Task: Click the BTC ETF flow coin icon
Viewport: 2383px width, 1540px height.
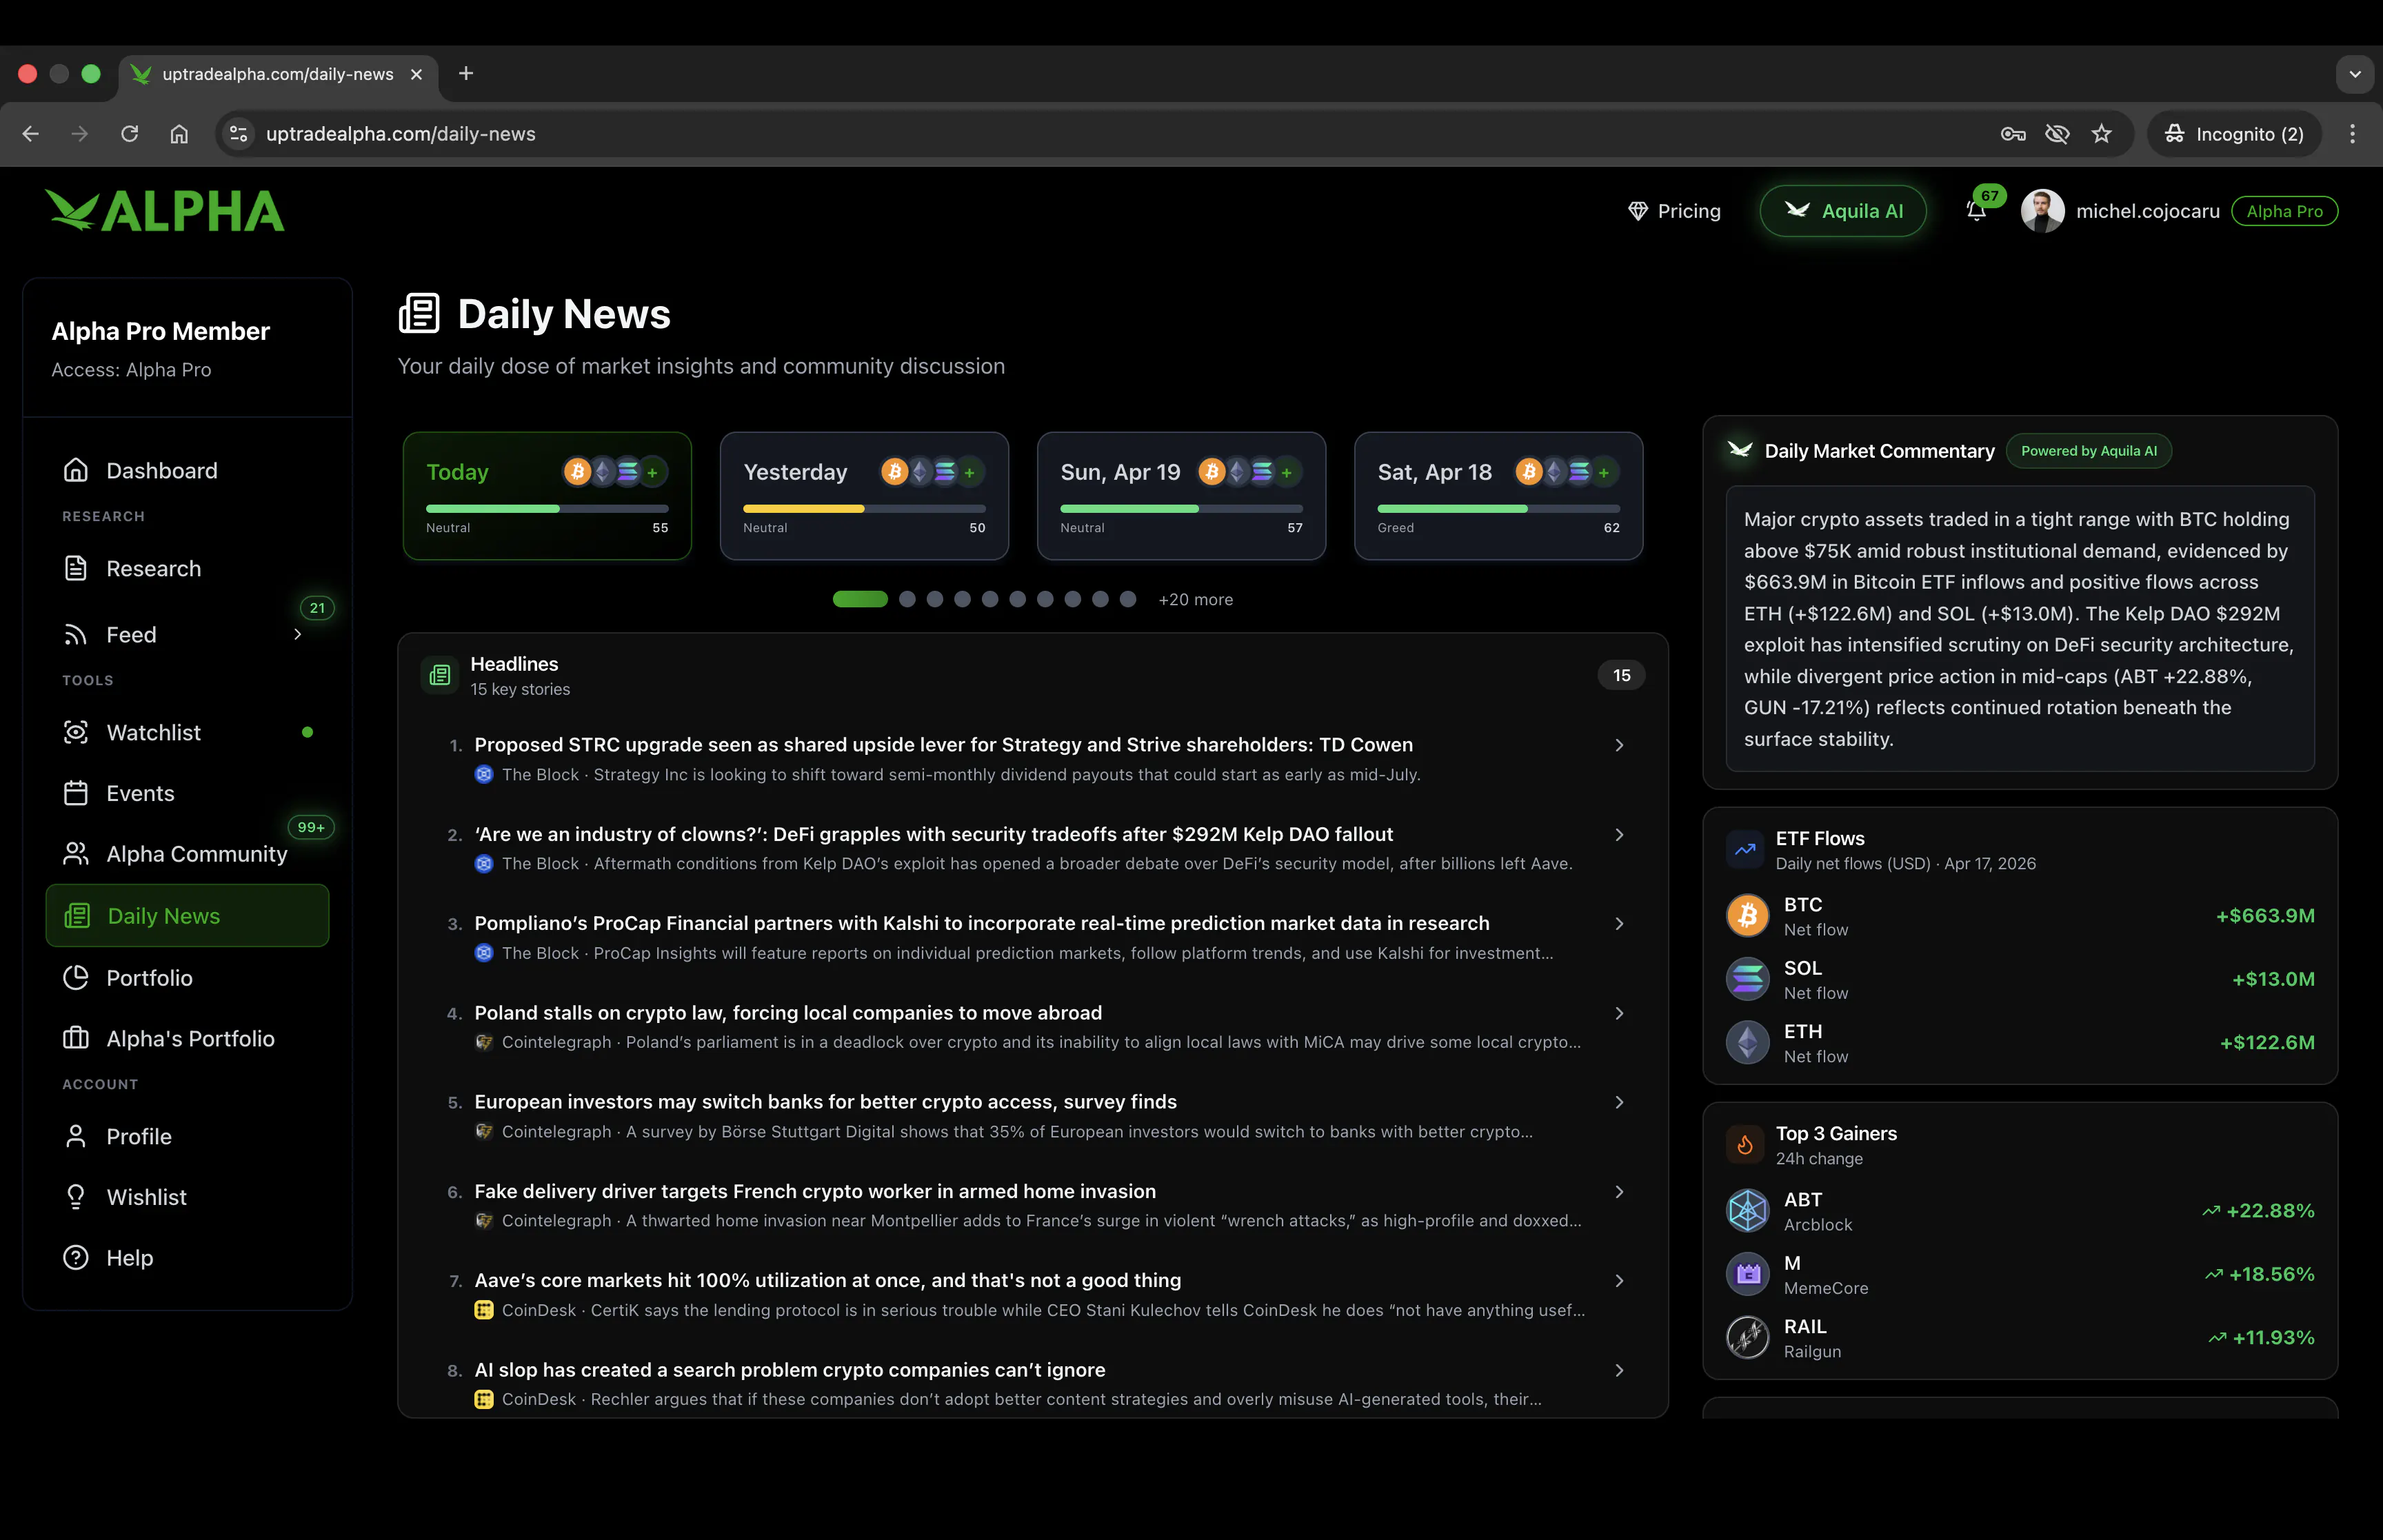Action: pos(1748,915)
